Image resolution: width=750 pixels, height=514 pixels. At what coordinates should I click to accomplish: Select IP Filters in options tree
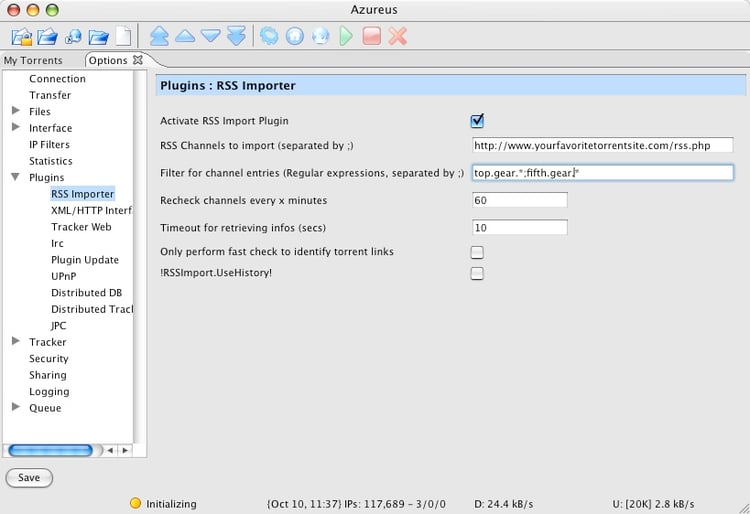click(x=49, y=144)
